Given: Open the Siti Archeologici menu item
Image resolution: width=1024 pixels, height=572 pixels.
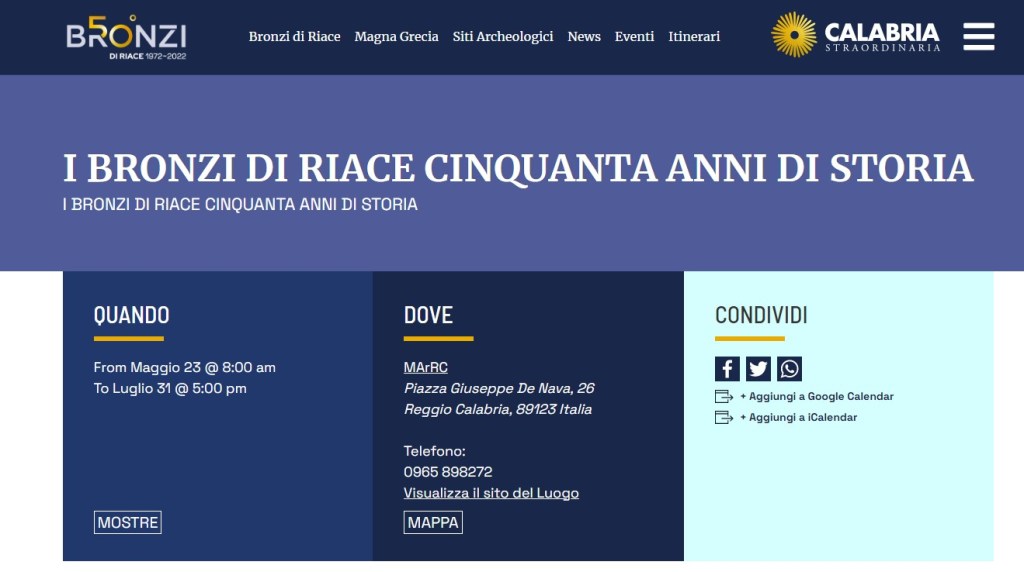Looking at the screenshot, I should (x=502, y=37).
